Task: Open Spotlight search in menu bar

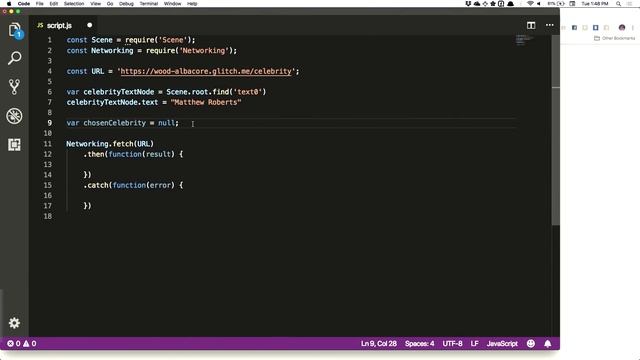Action: 618,4
